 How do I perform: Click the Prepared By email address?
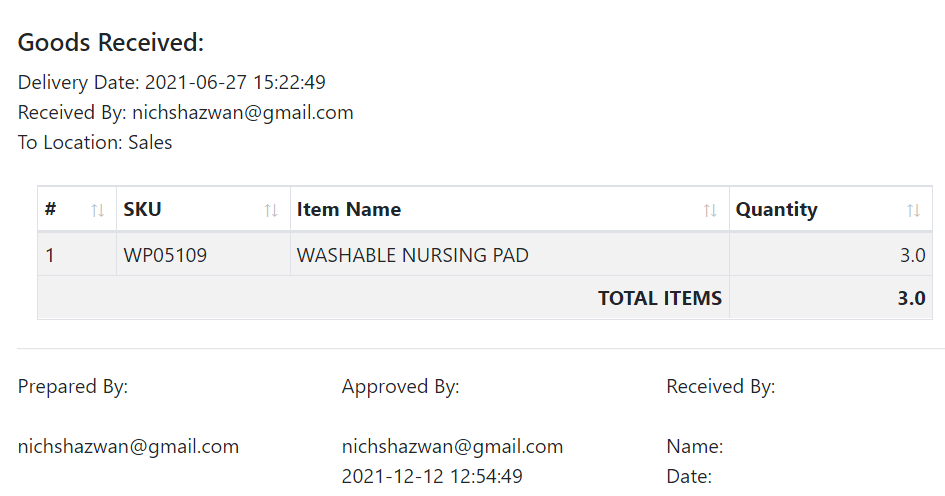tap(128, 447)
